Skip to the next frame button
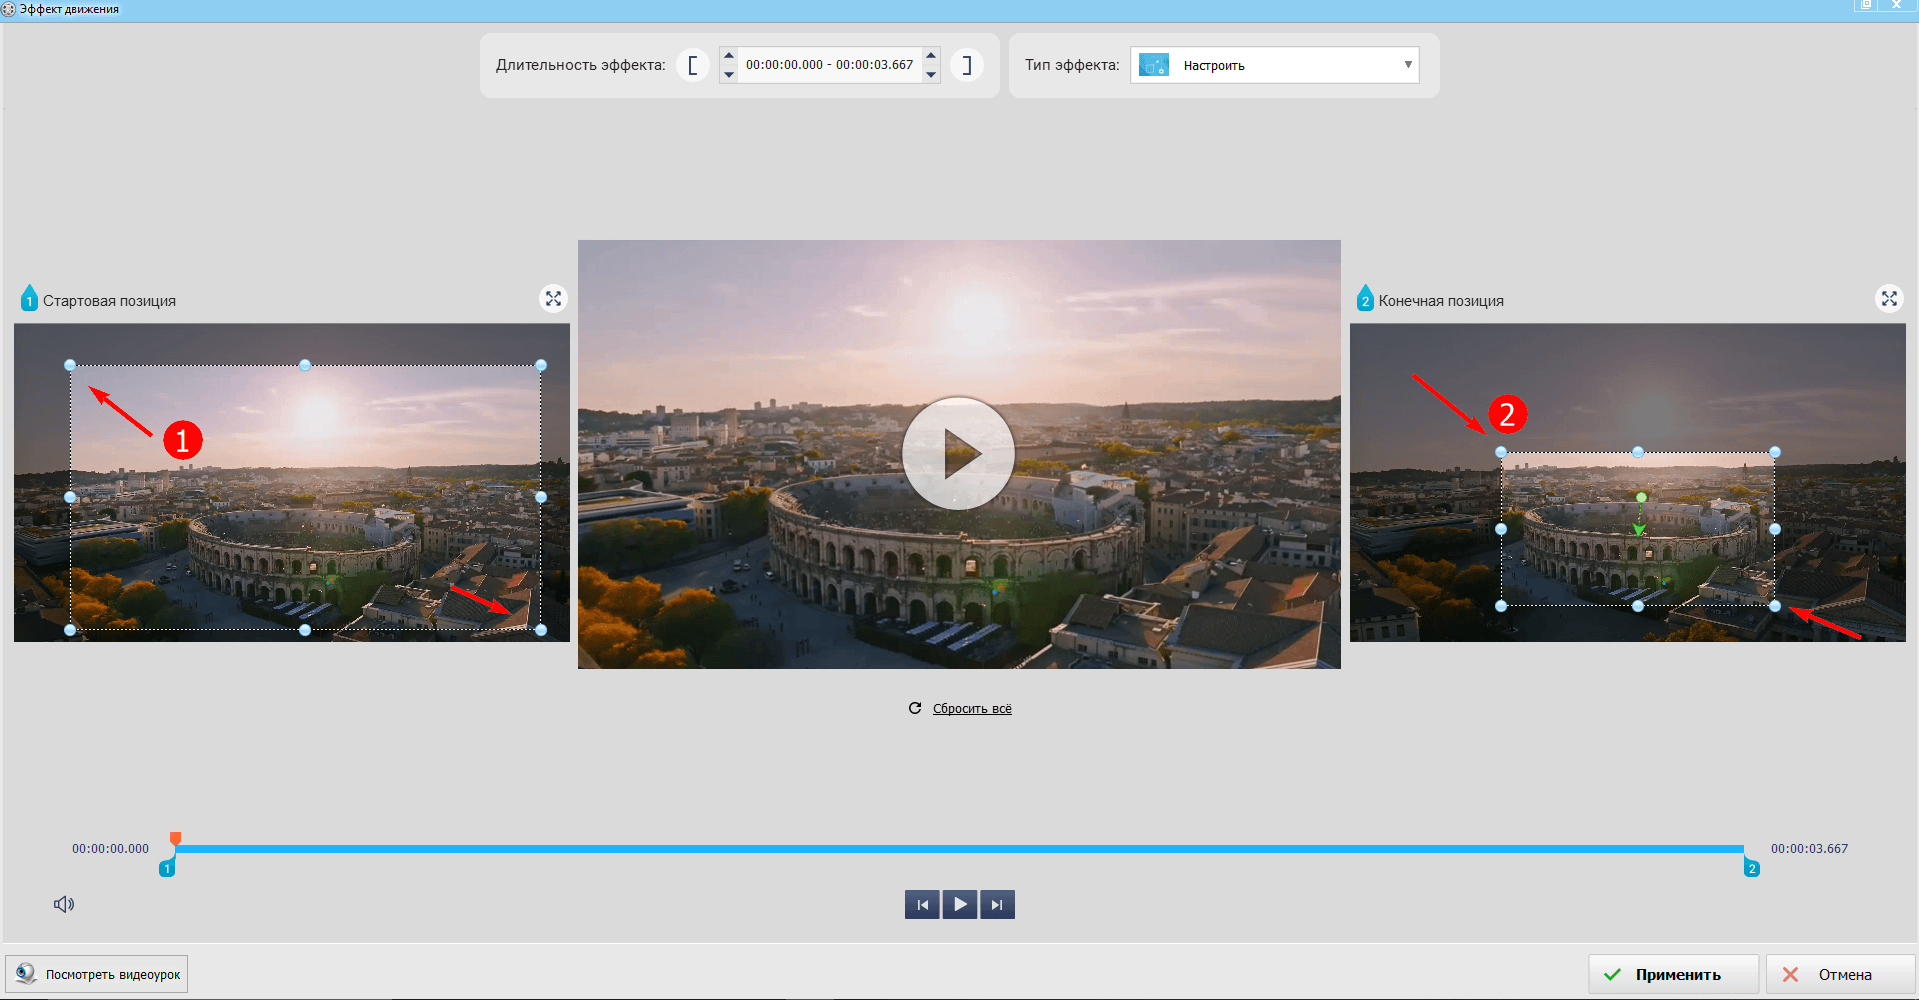Viewport: 1919px width, 1000px height. click(997, 905)
